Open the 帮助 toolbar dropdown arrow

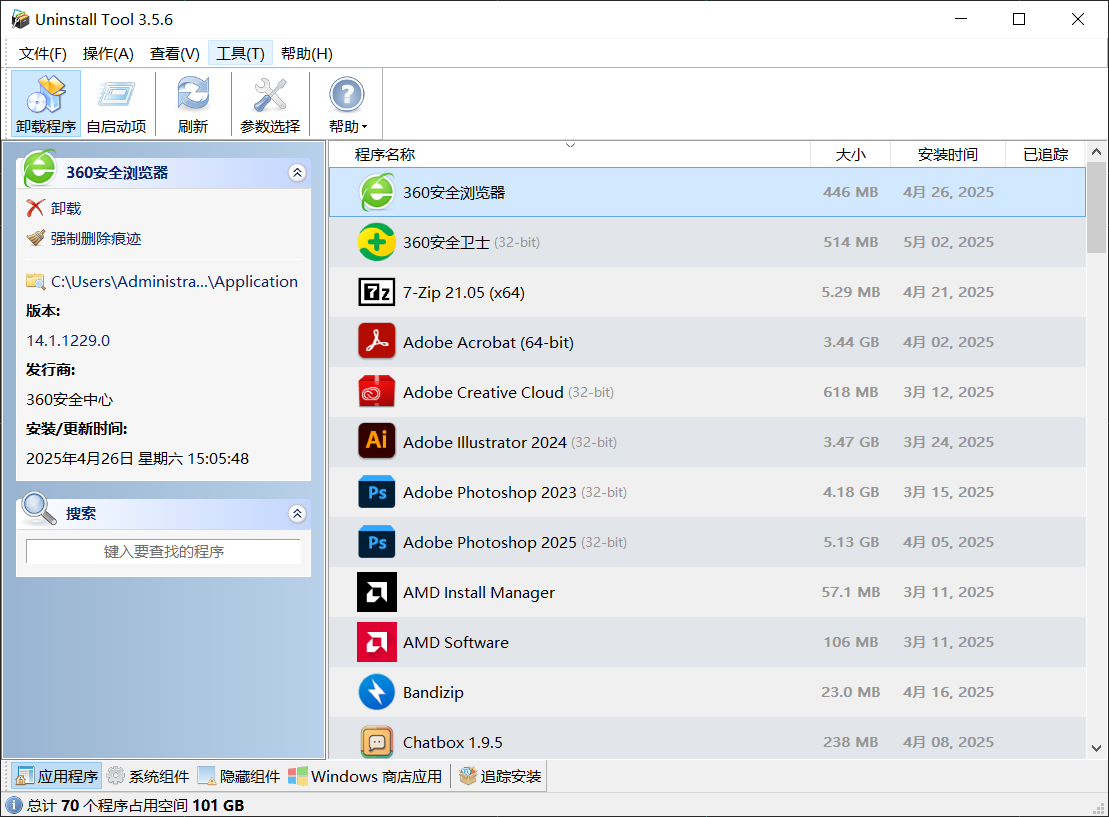click(x=364, y=127)
